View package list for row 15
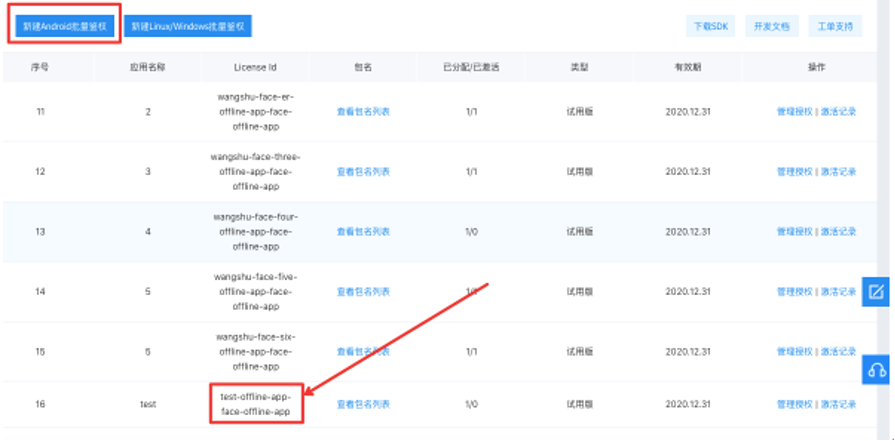The image size is (895, 441). 363,351
